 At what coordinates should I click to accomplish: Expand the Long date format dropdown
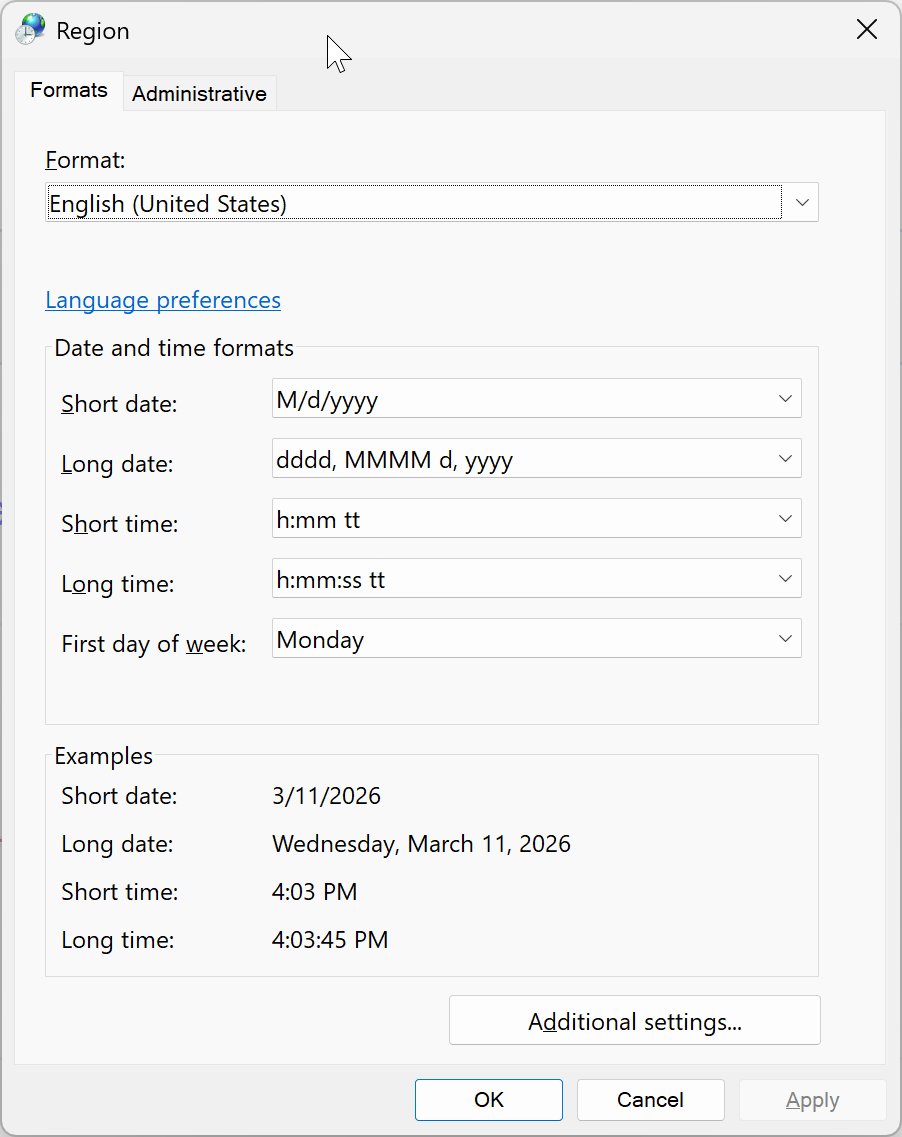[x=536, y=459]
